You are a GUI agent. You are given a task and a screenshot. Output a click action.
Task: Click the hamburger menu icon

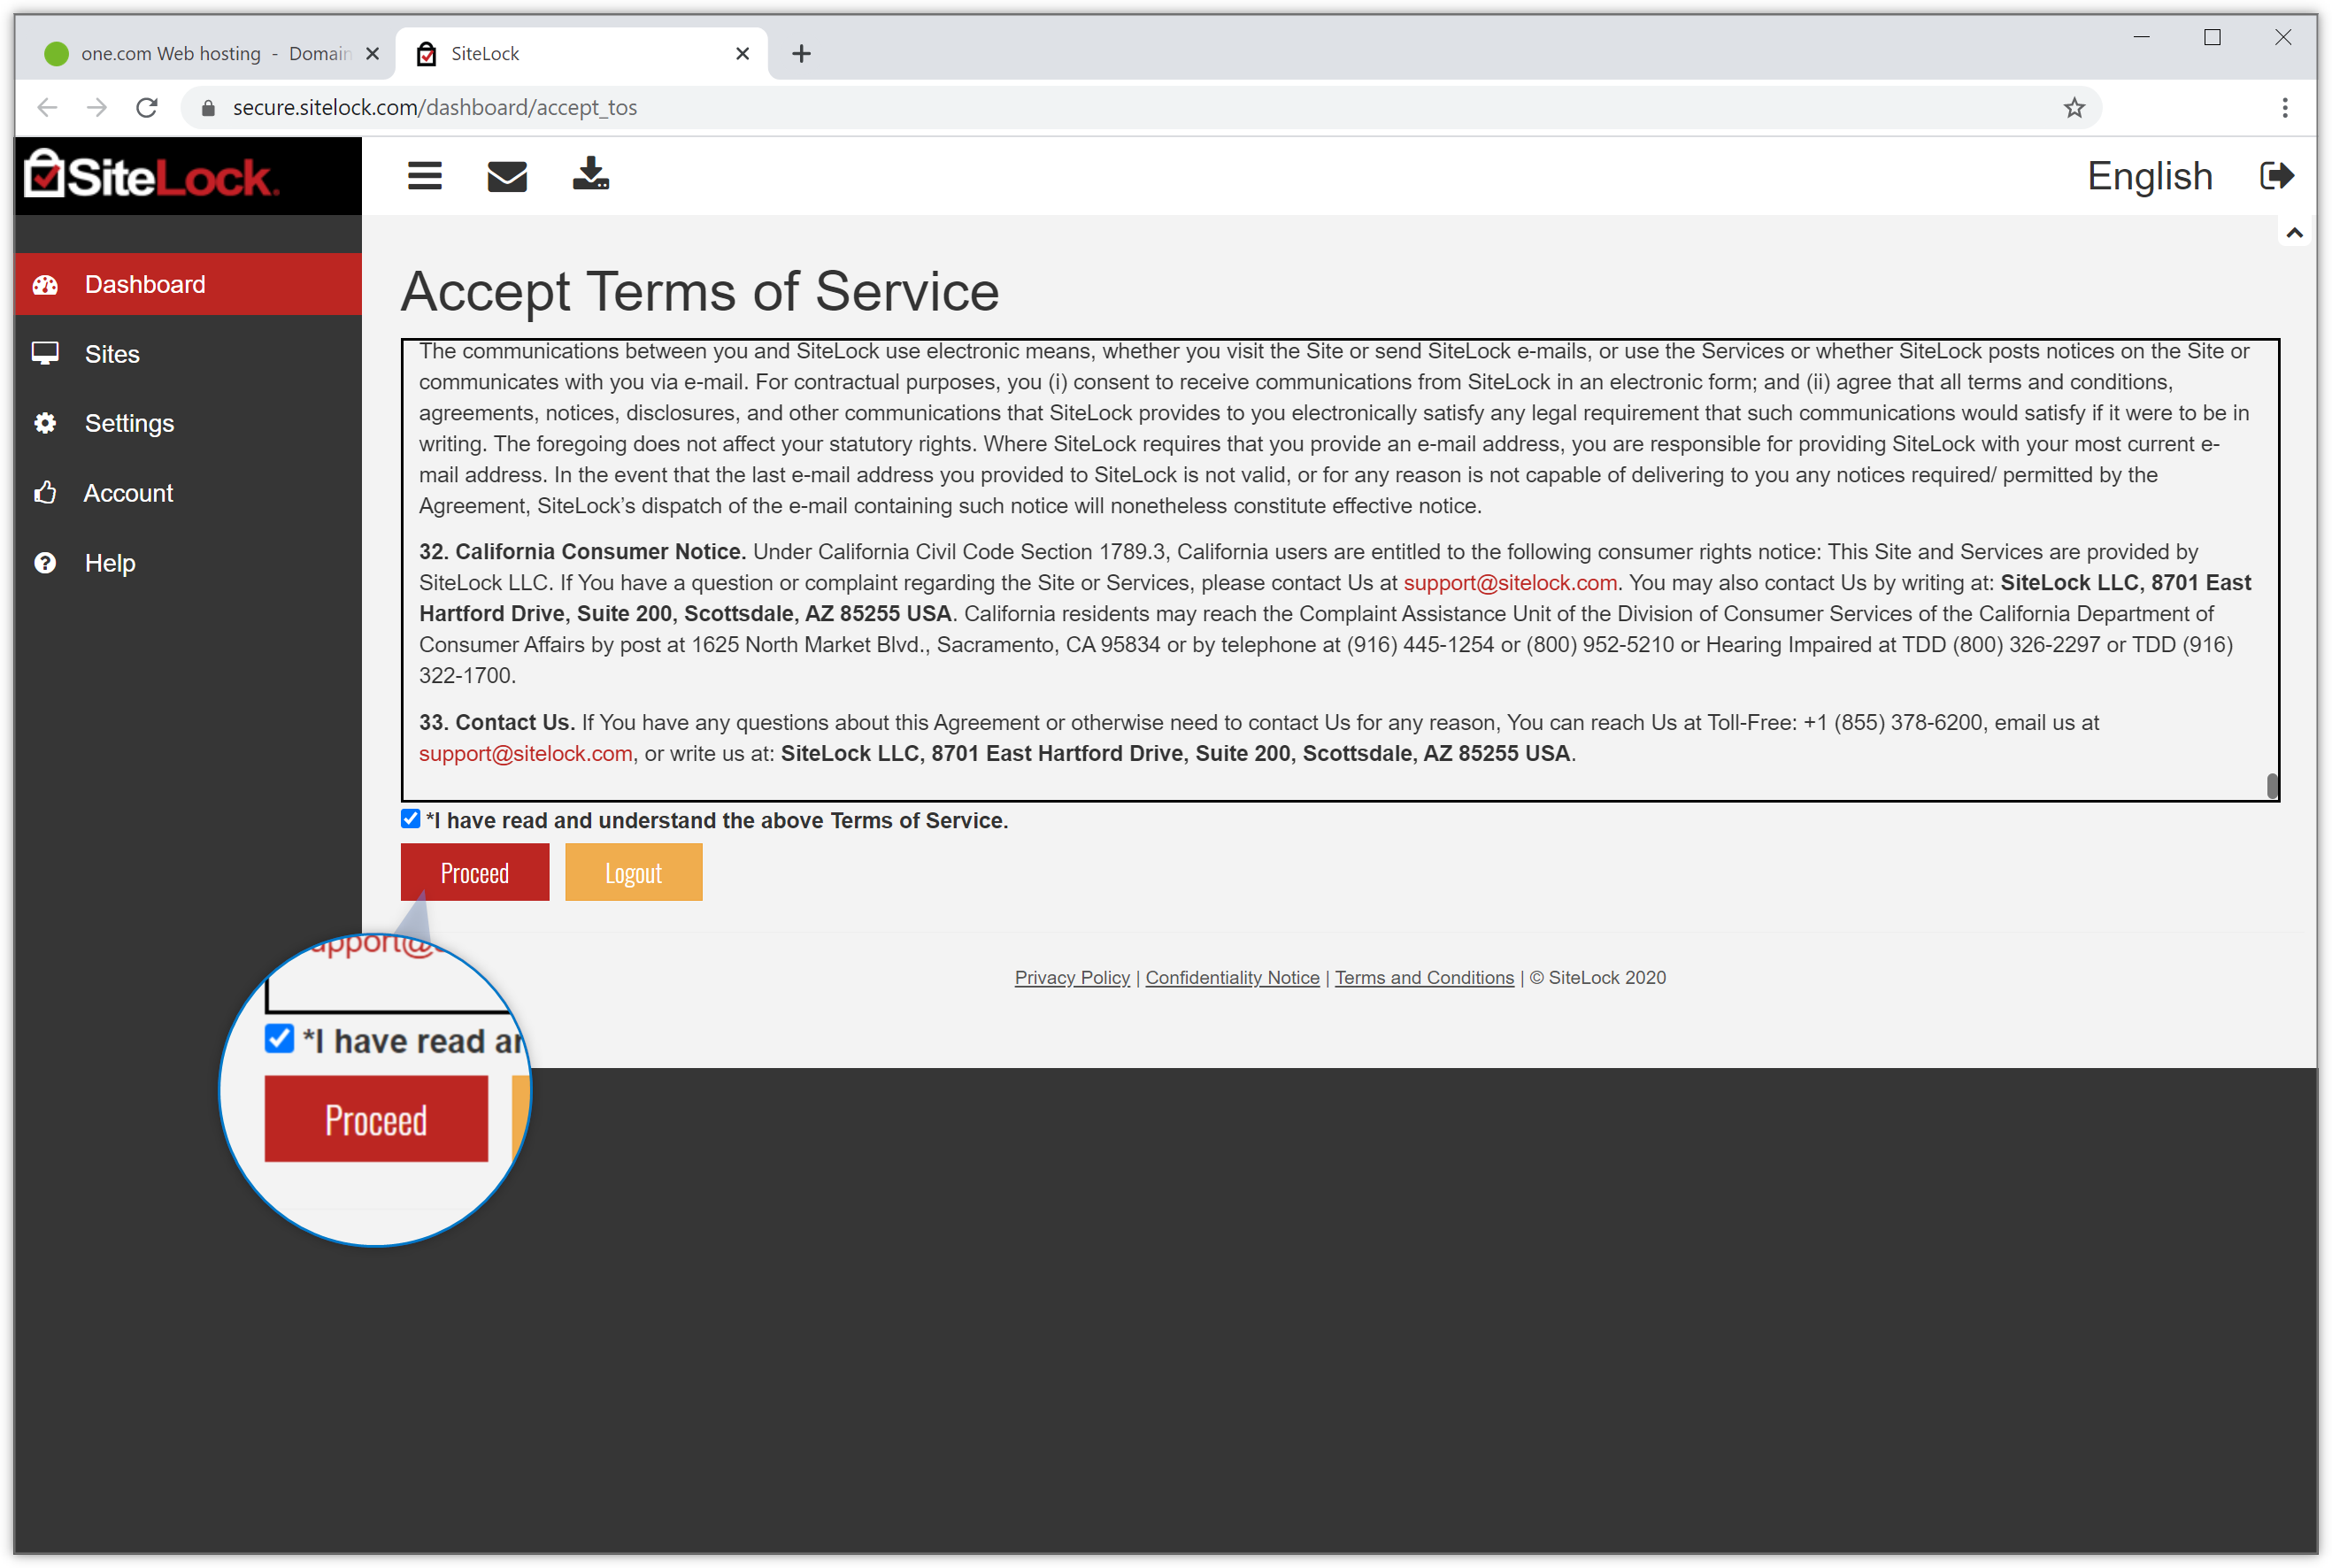click(x=424, y=176)
